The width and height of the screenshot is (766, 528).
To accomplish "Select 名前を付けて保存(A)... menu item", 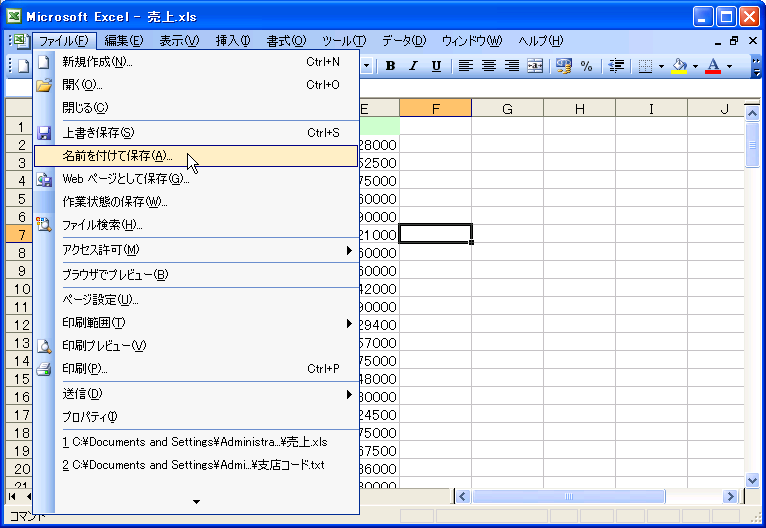I will (196, 156).
